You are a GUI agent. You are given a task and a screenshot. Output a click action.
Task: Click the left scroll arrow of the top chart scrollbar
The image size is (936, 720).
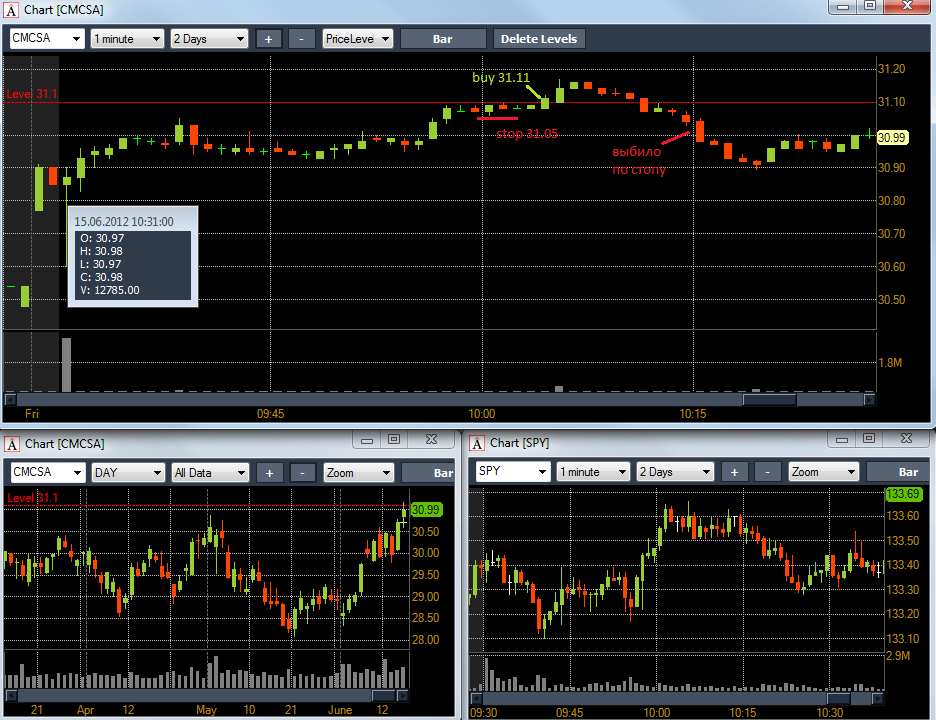pyautogui.click(x=10, y=399)
